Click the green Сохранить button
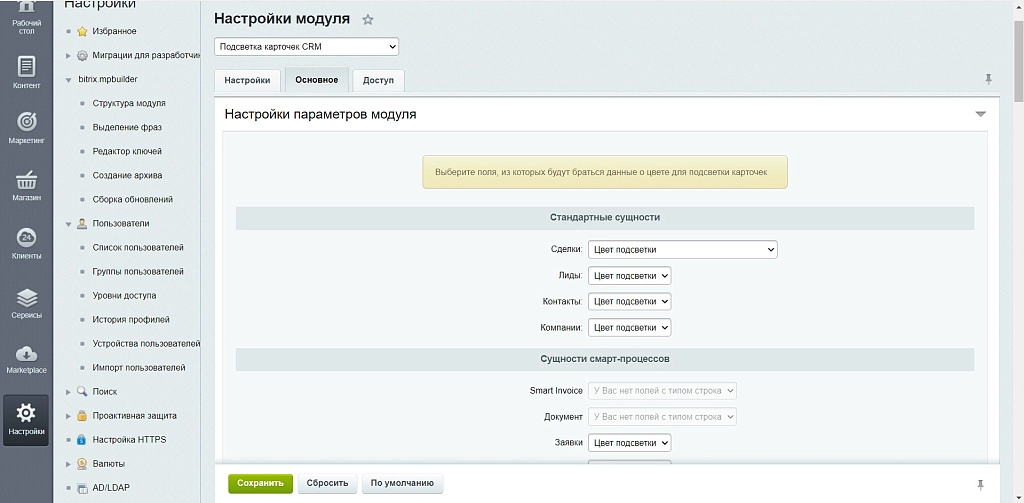Viewport: 1024px width, 503px height. (261, 483)
